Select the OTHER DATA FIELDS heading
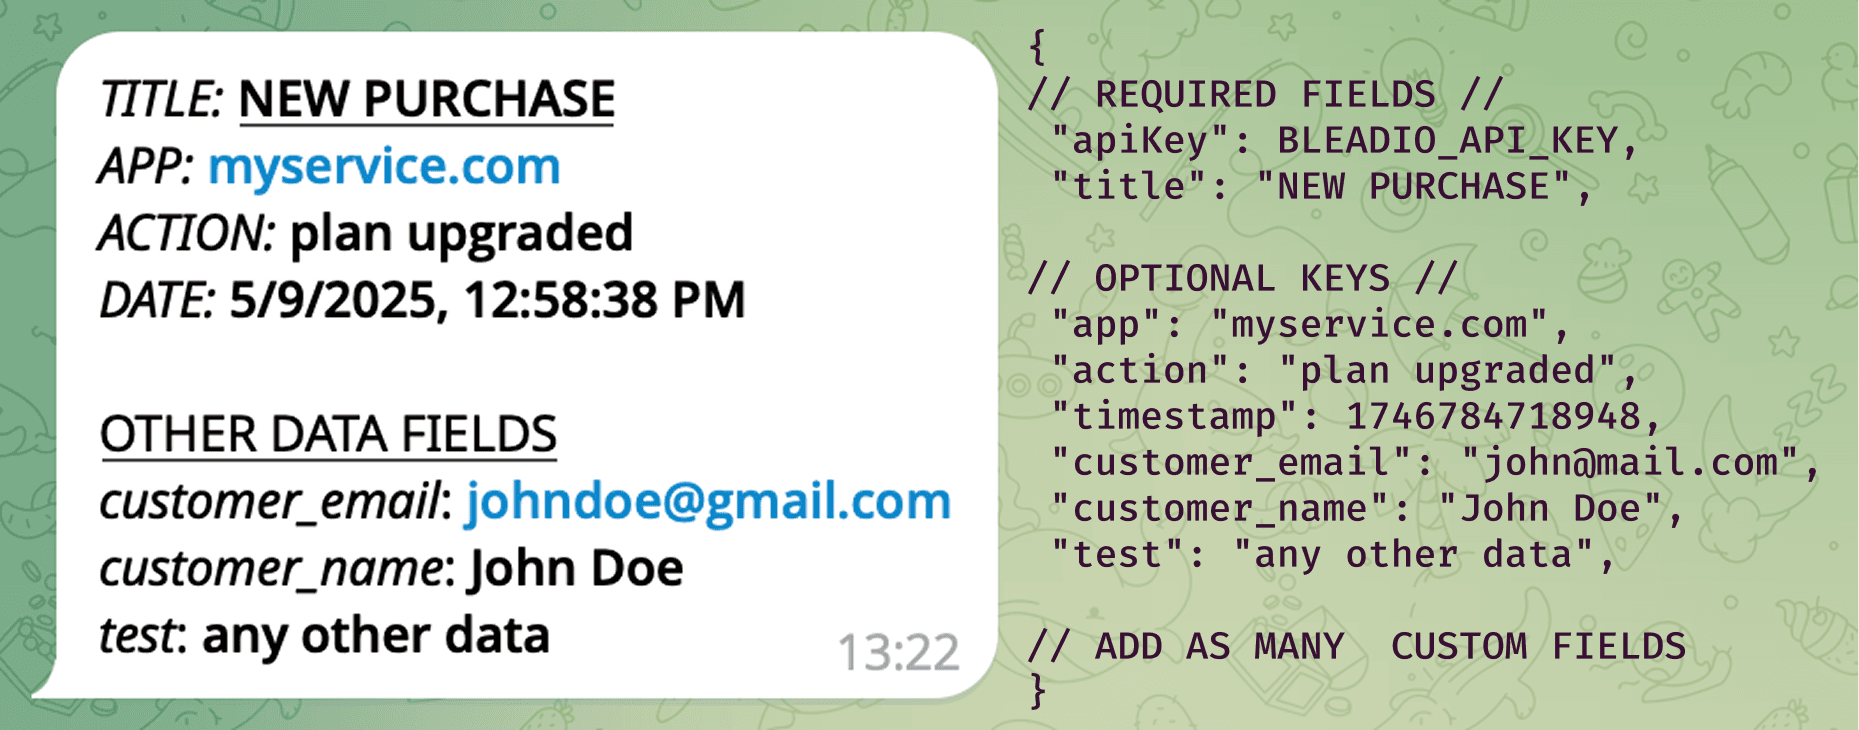The image size is (1859, 730). [x=328, y=435]
